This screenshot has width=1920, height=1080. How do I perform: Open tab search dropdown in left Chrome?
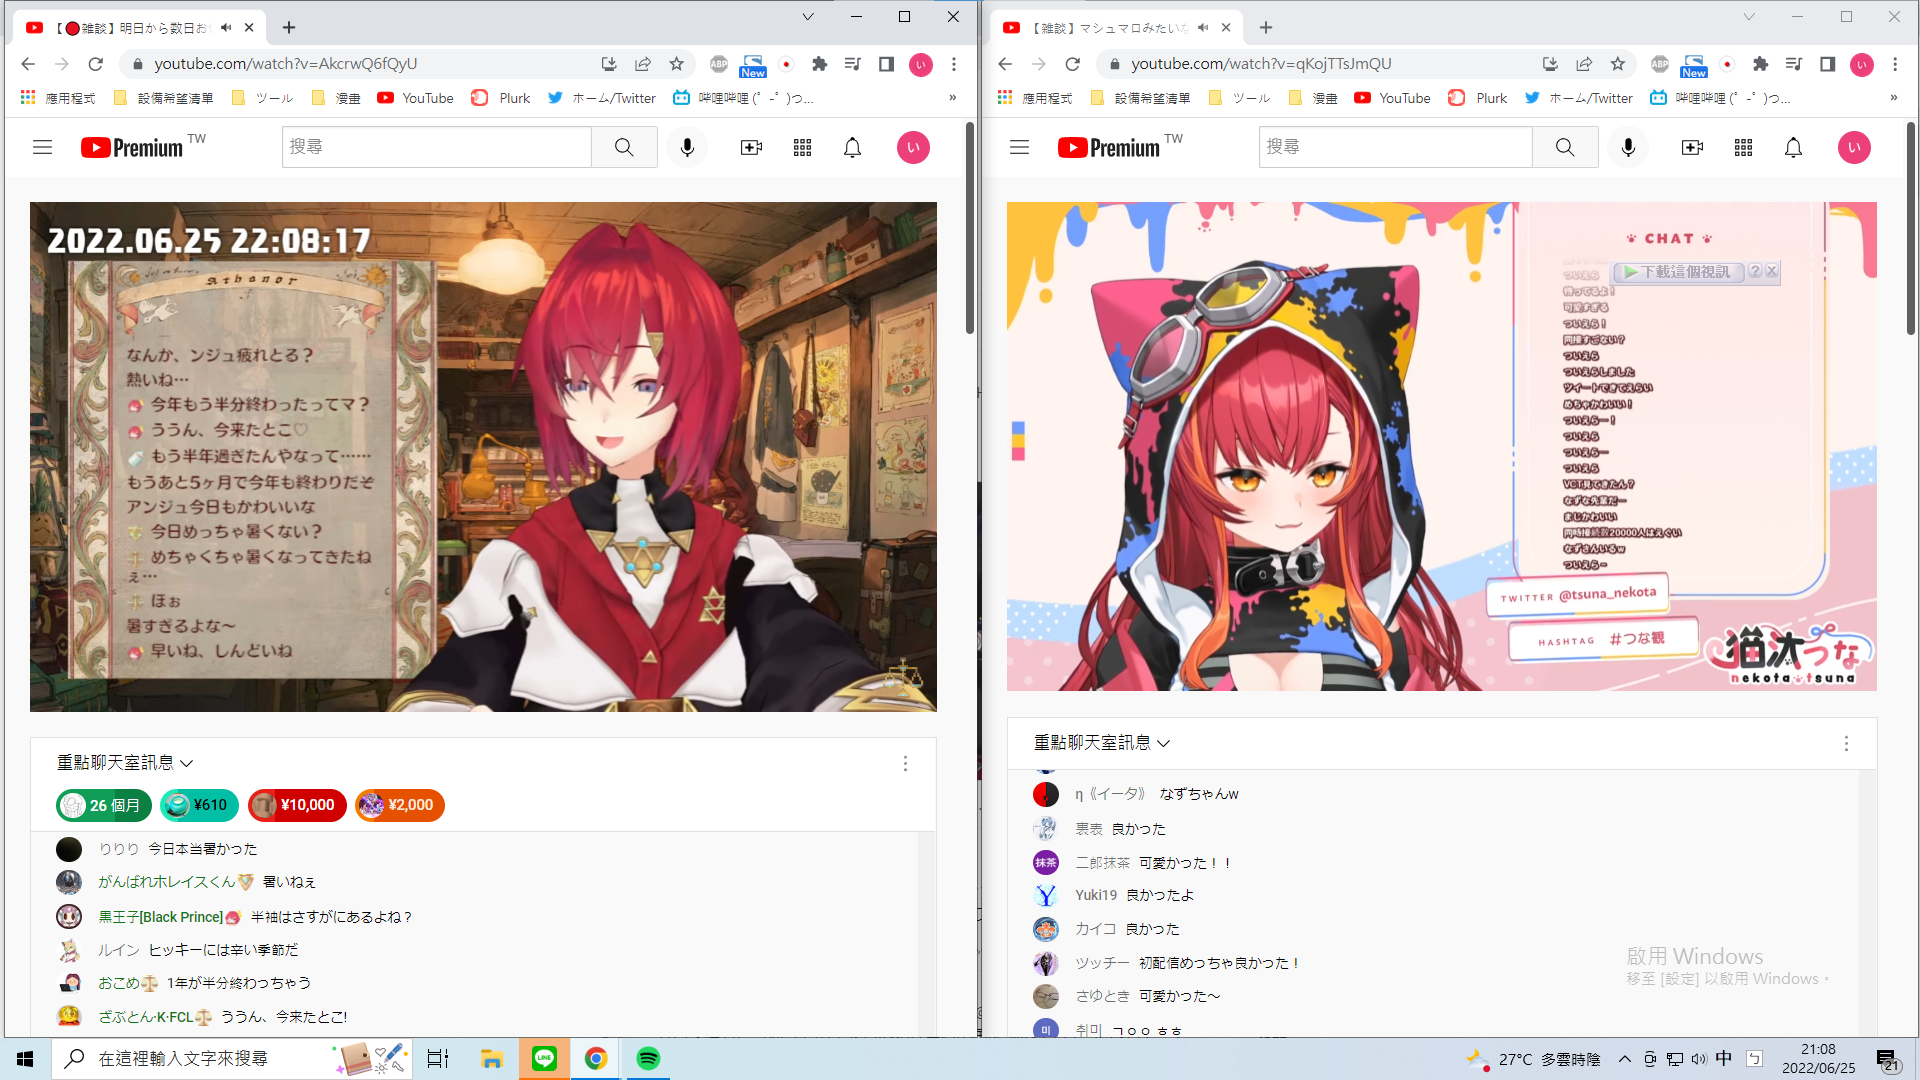click(808, 17)
